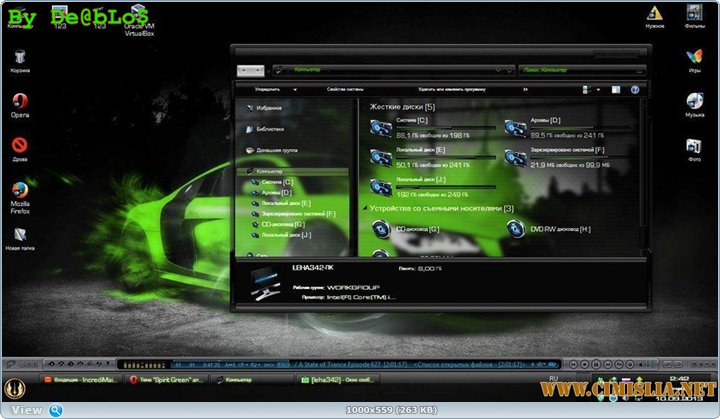Image resolution: width=720 pixels, height=419 pixels.
Task: Click the pause button in player bar
Action: coord(596,364)
